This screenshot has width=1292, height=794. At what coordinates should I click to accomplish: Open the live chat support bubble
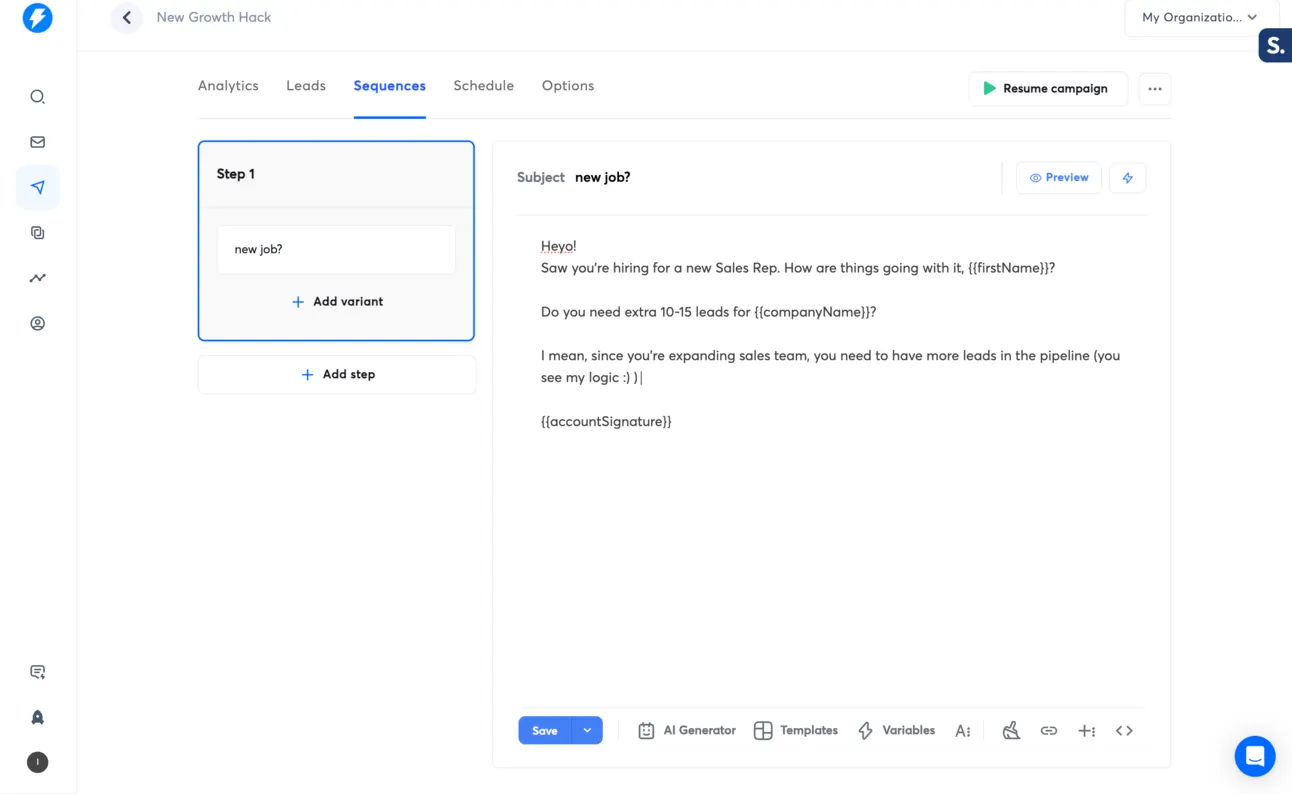click(x=1255, y=756)
